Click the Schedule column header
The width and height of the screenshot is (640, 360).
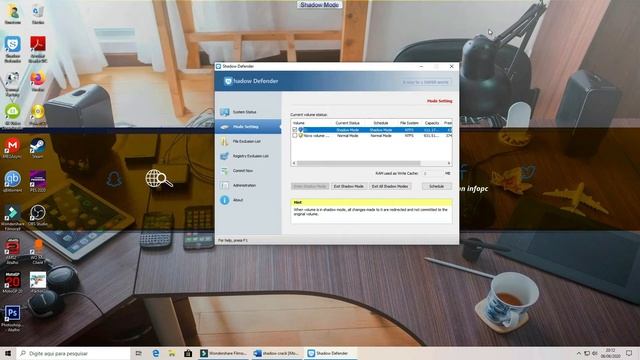coord(381,123)
